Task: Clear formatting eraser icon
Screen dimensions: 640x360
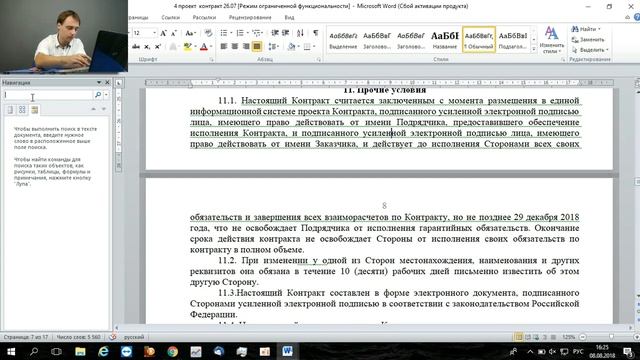Action: point(208,33)
